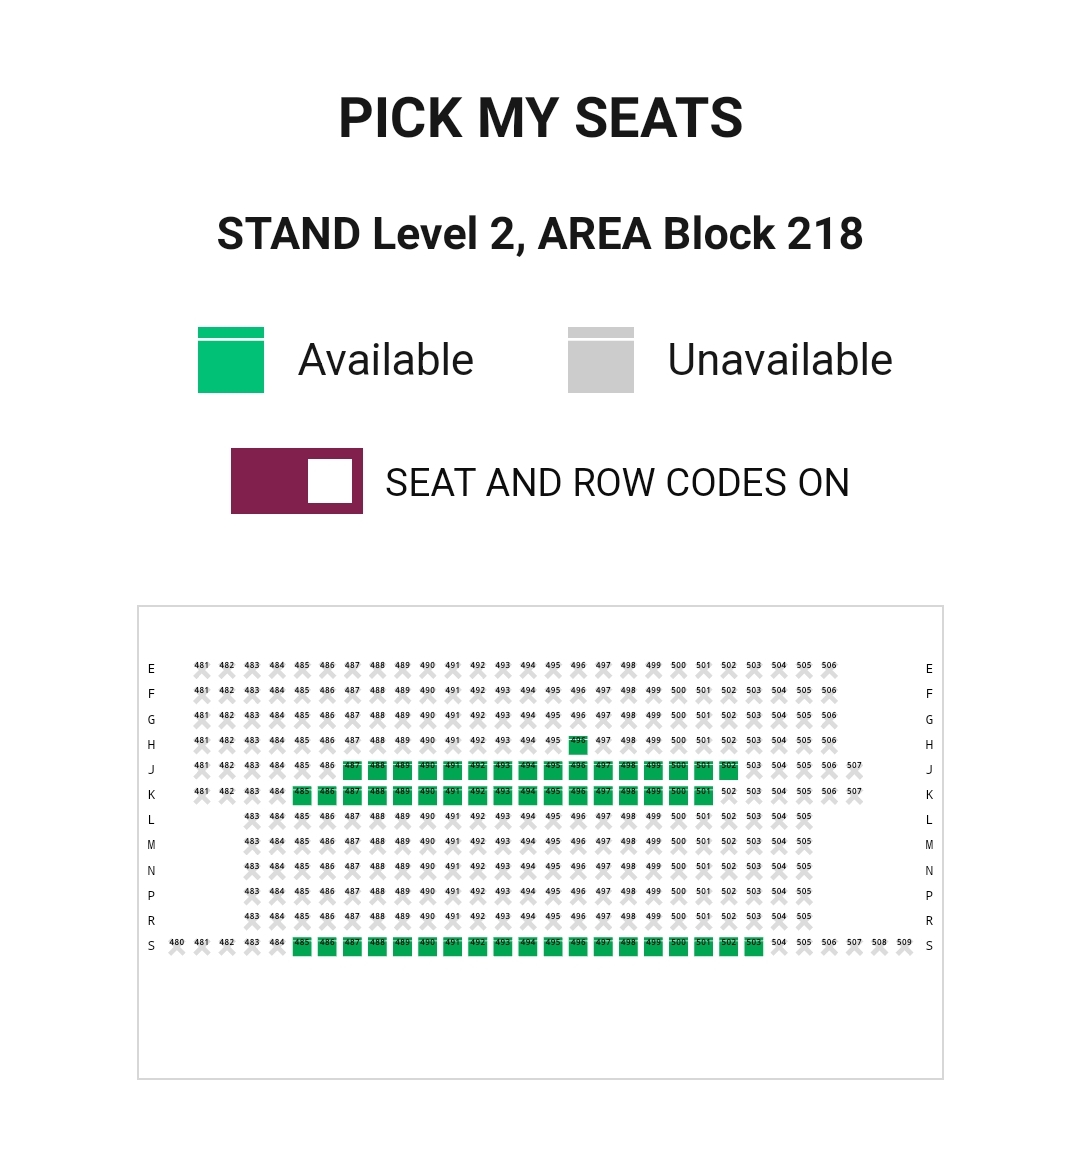Image resolution: width=1080 pixels, height=1164 pixels.
Task: Click the green Available legend swatch
Action: point(231,360)
